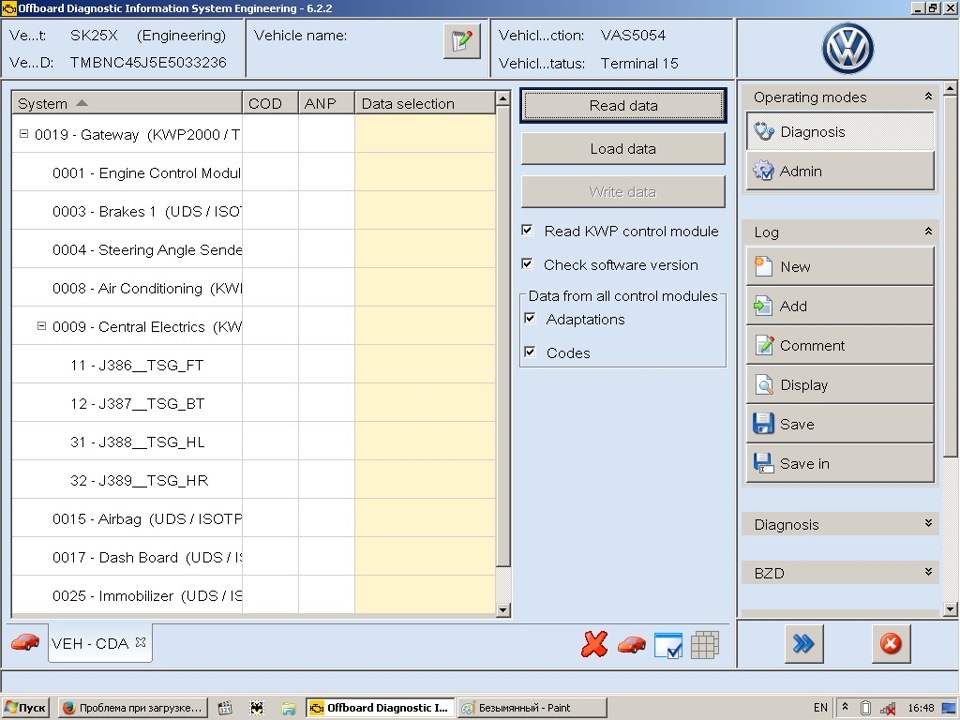The height and width of the screenshot is (720, 960).
Task: Click the COD column header
Action: click(x=271, y=103)
